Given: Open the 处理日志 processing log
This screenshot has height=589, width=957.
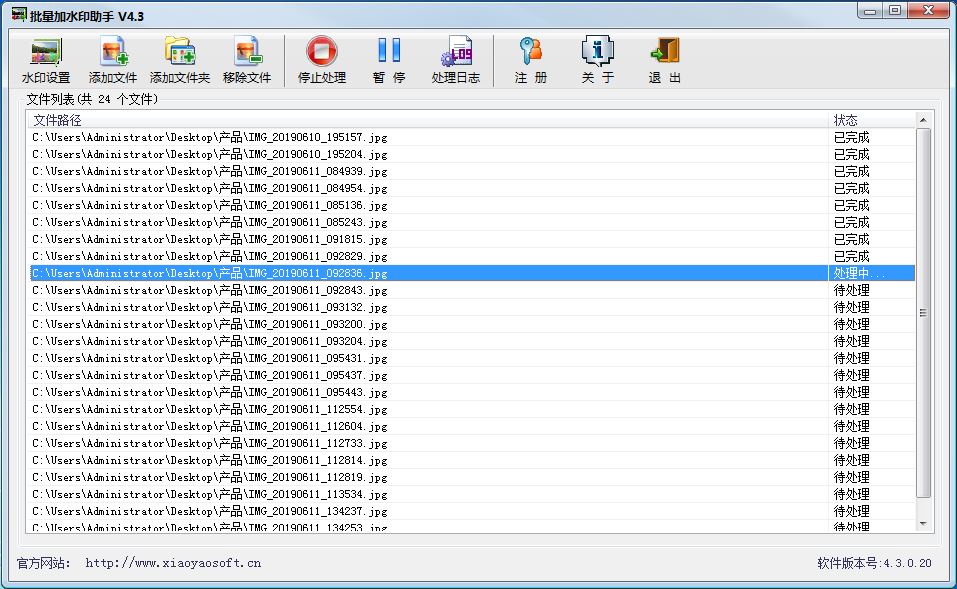Looking at the screenshot, I should coord(456,60).
